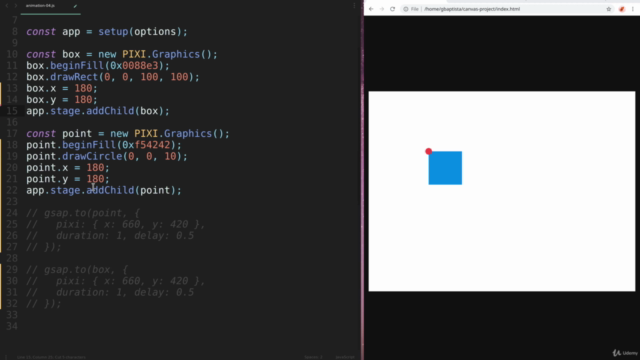Screen dimensions: 640x360
Task: Click value 180 on point.x line
Action: coord(95,168)
